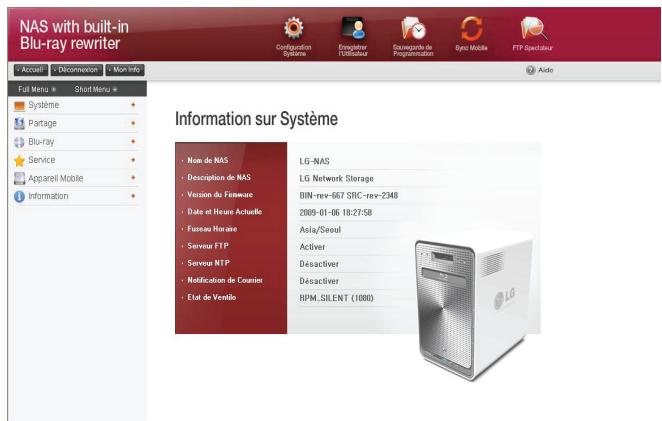Open Configuration Système gear icon

point(293,28)
